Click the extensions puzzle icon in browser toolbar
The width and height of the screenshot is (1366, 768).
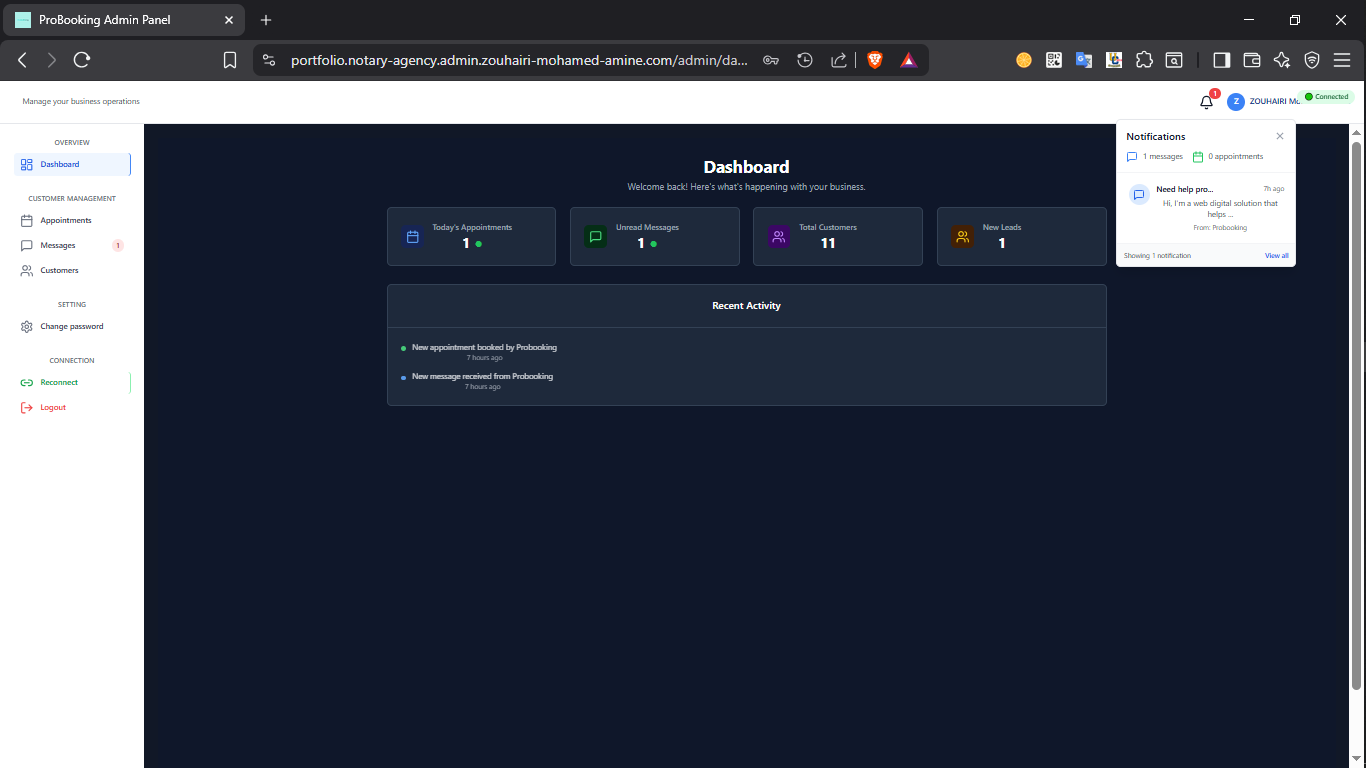[x=1144, y=60]
